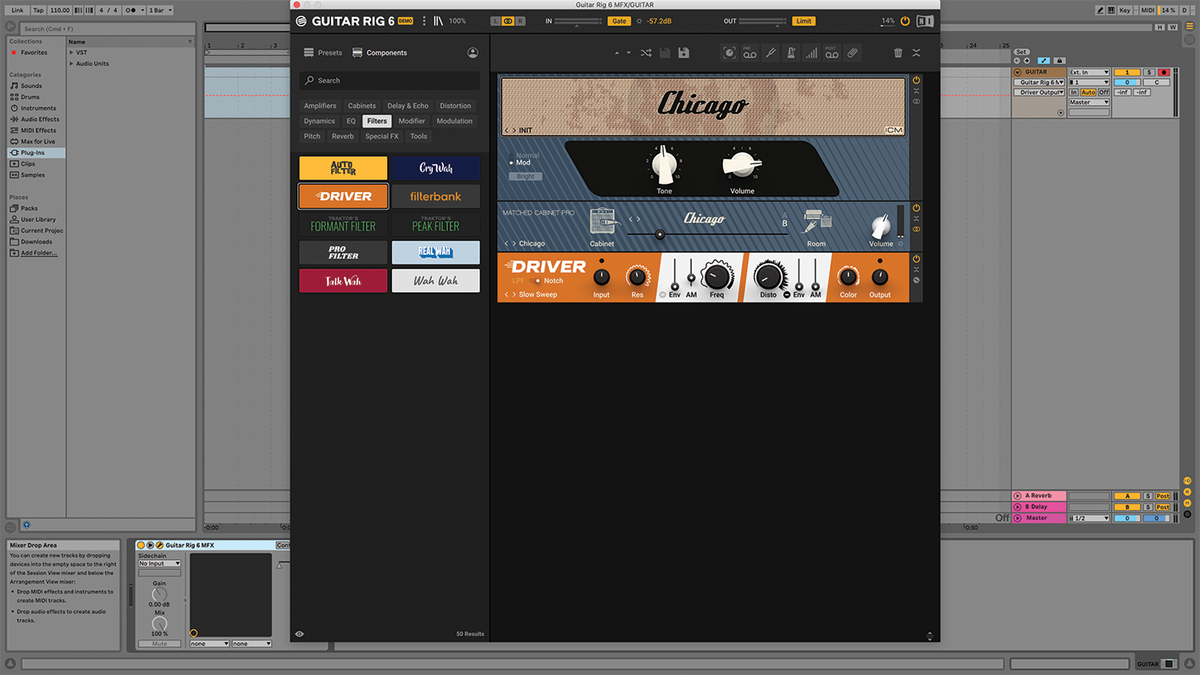Viewport: 1200px width, 675px height.
Task: Click the trash icon to delete a component
Action: tap(897, 52)
